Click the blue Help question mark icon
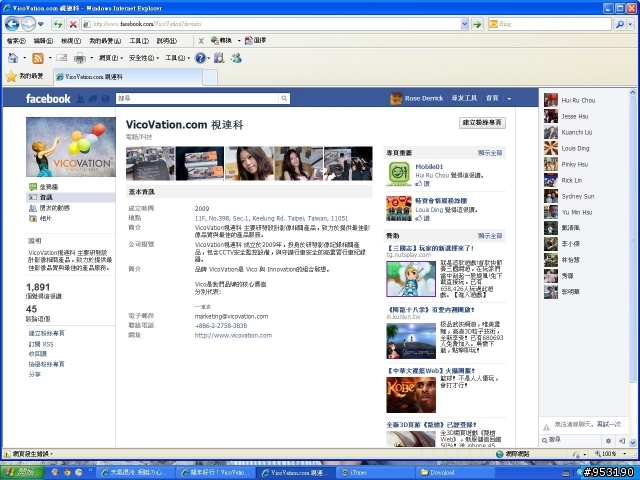 point(200,58)
